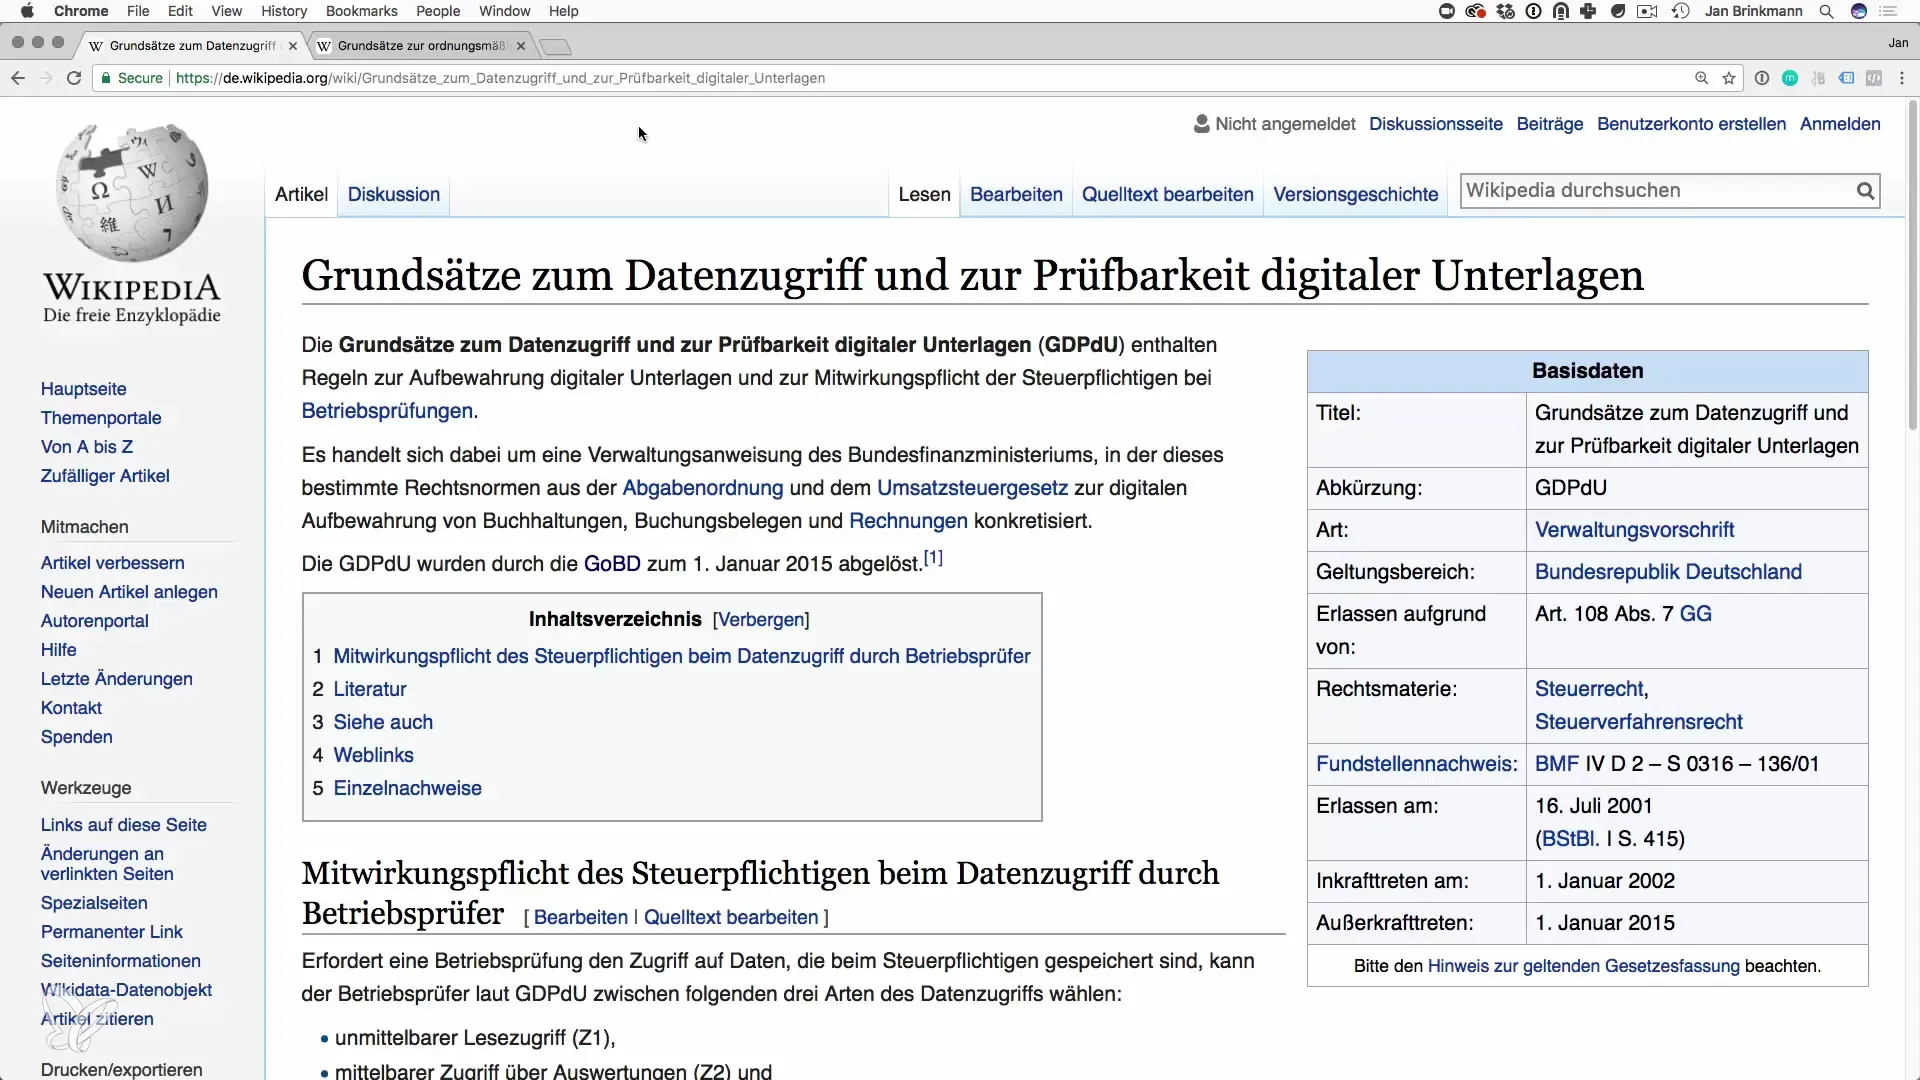This screenshot has height=1080, width=1920.
Task: Open the Anmelden login link
Action: point(1840,124)
